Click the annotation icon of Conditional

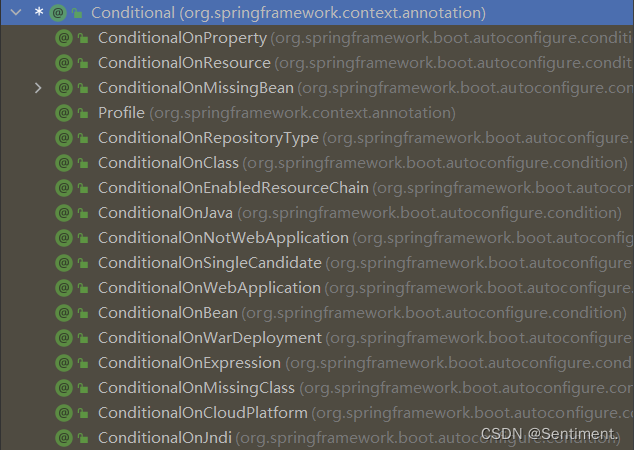[58, 13]
